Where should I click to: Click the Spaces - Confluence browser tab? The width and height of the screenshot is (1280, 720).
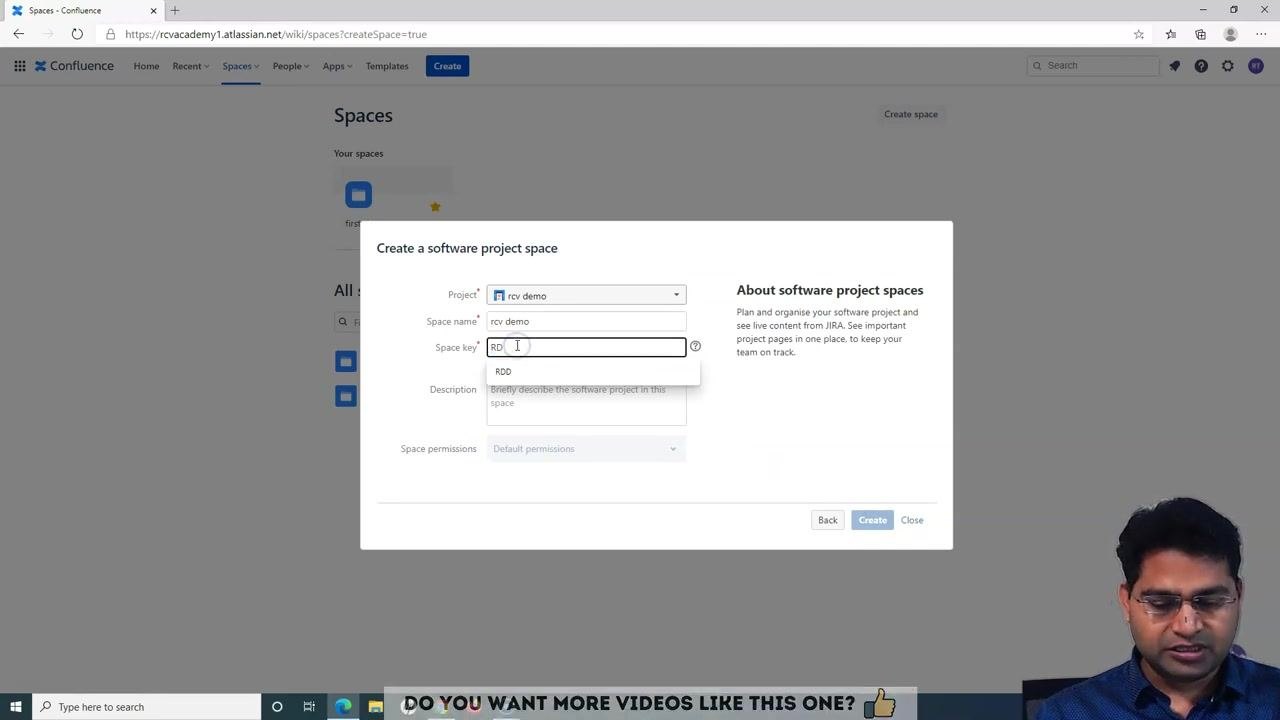[84, 10]
